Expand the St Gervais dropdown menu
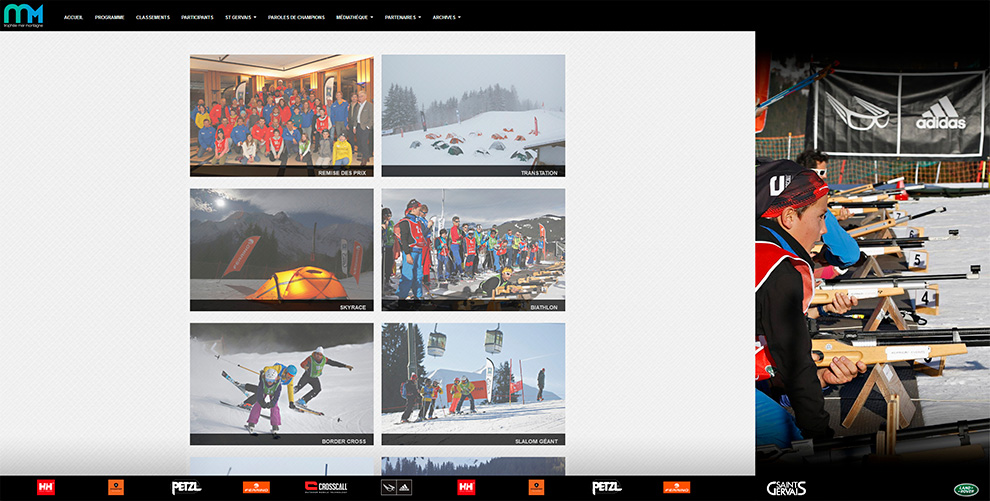The height and width of the screenshot is (501, 990). (240, 17)
